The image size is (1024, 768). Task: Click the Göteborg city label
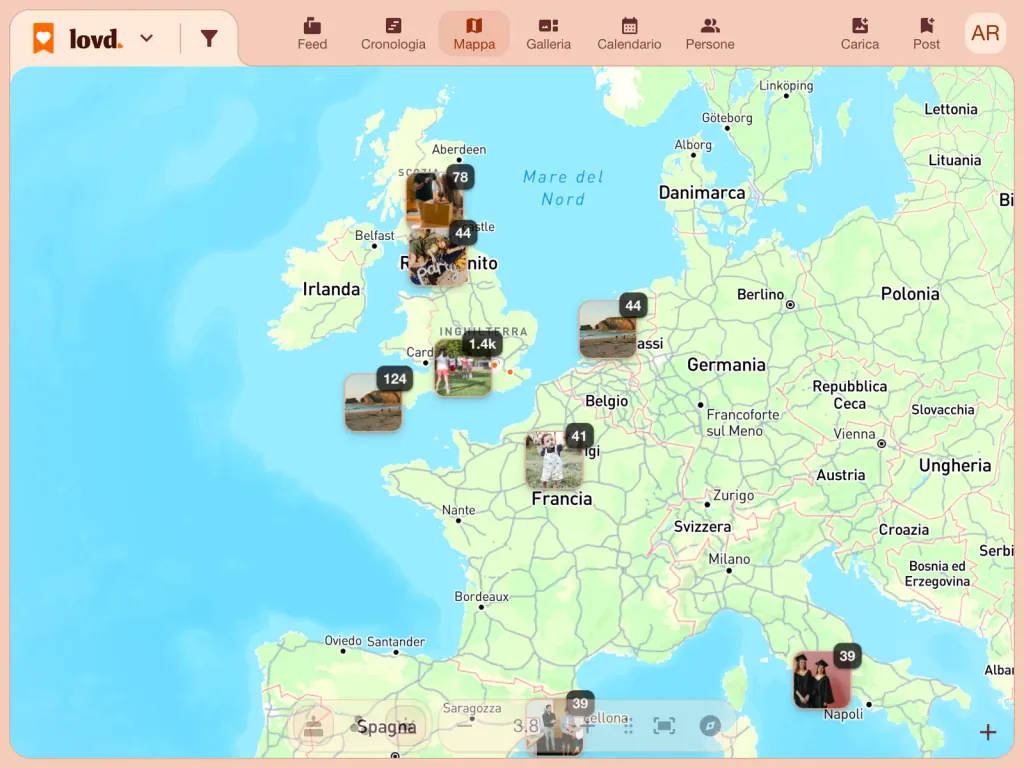[x=727, y=118]
